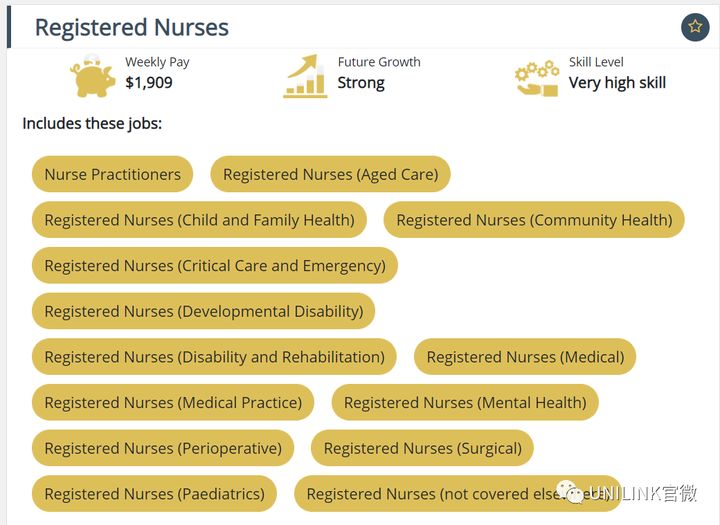Image resolution: width=720 pixels, height=525 pixels.
Task: Select Registered Nurses (Aged Care) tag
Action: click(x=331, y=174)
